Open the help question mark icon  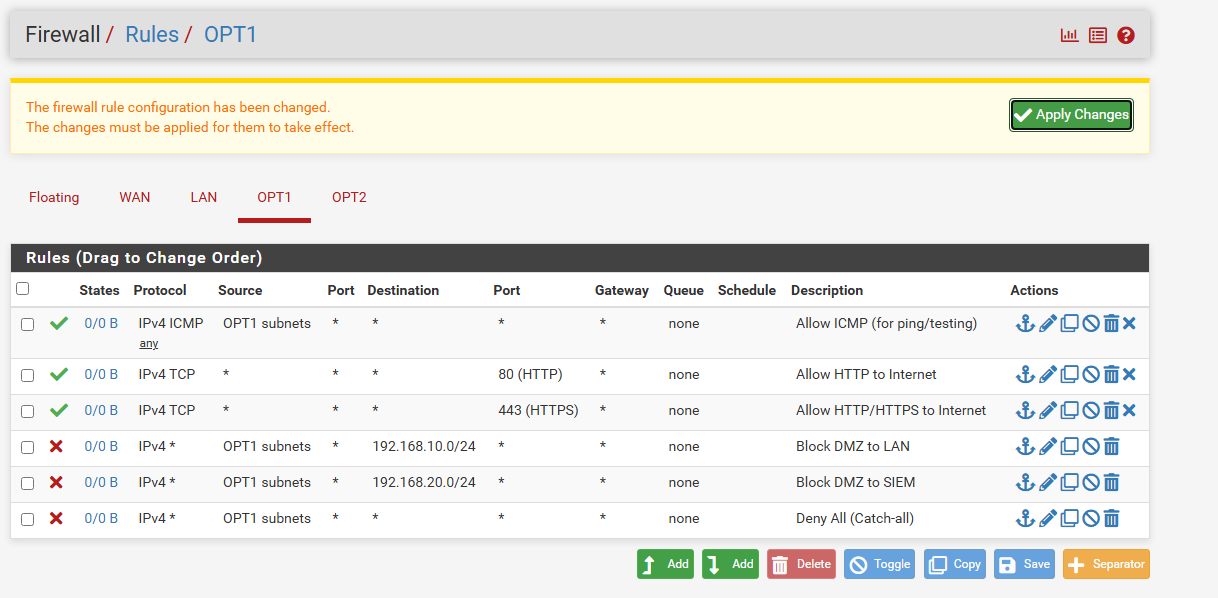point(1126,35)
